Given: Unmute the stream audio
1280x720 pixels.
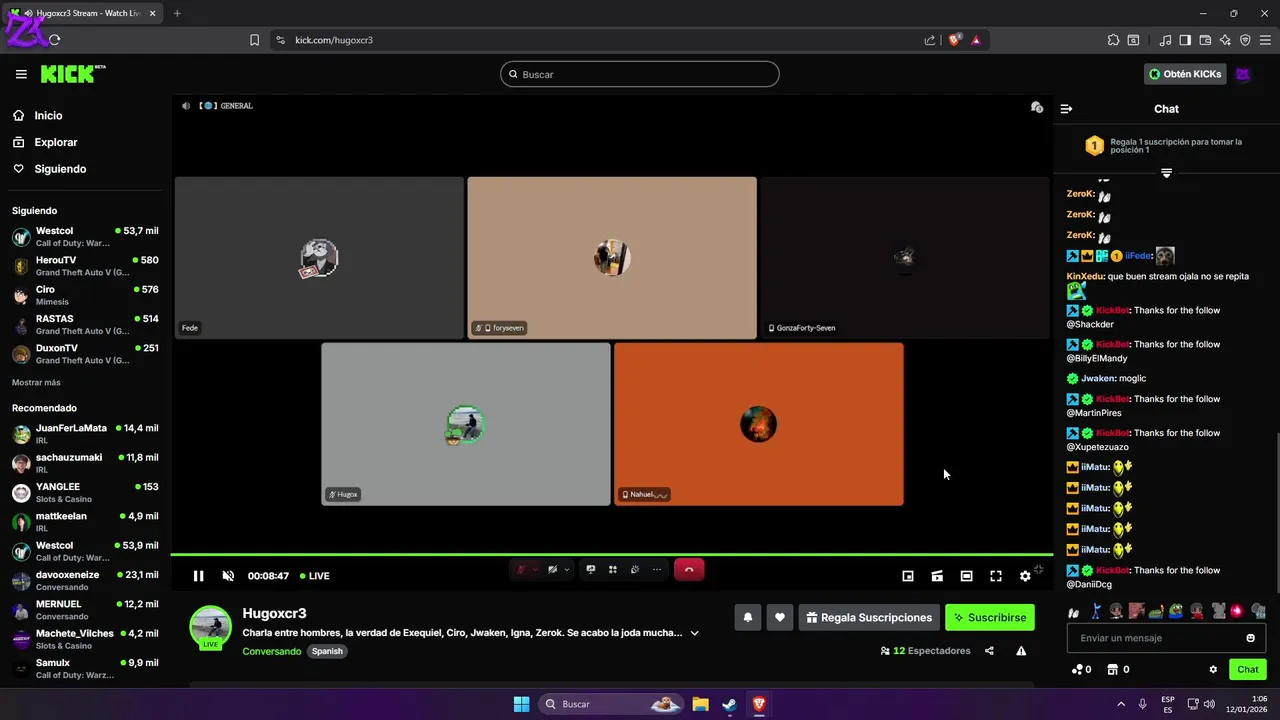Looking at the screenshot, I should [228, 576].
